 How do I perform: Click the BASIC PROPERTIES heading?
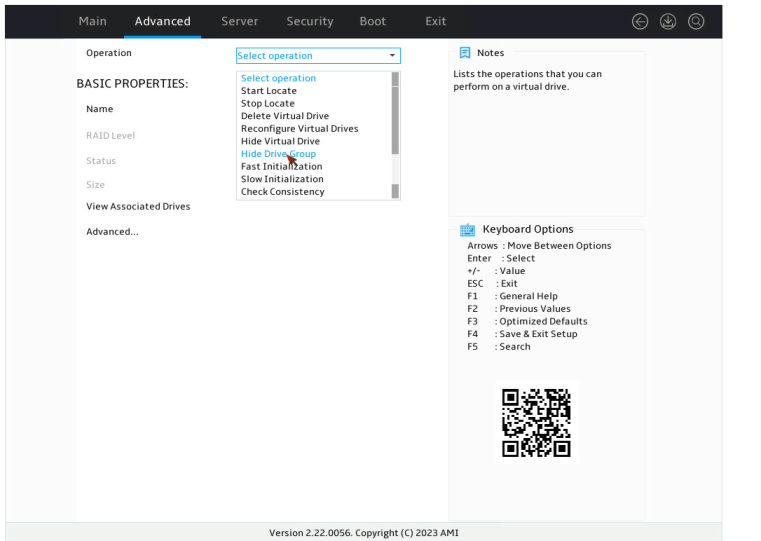(x=132, y=83)
